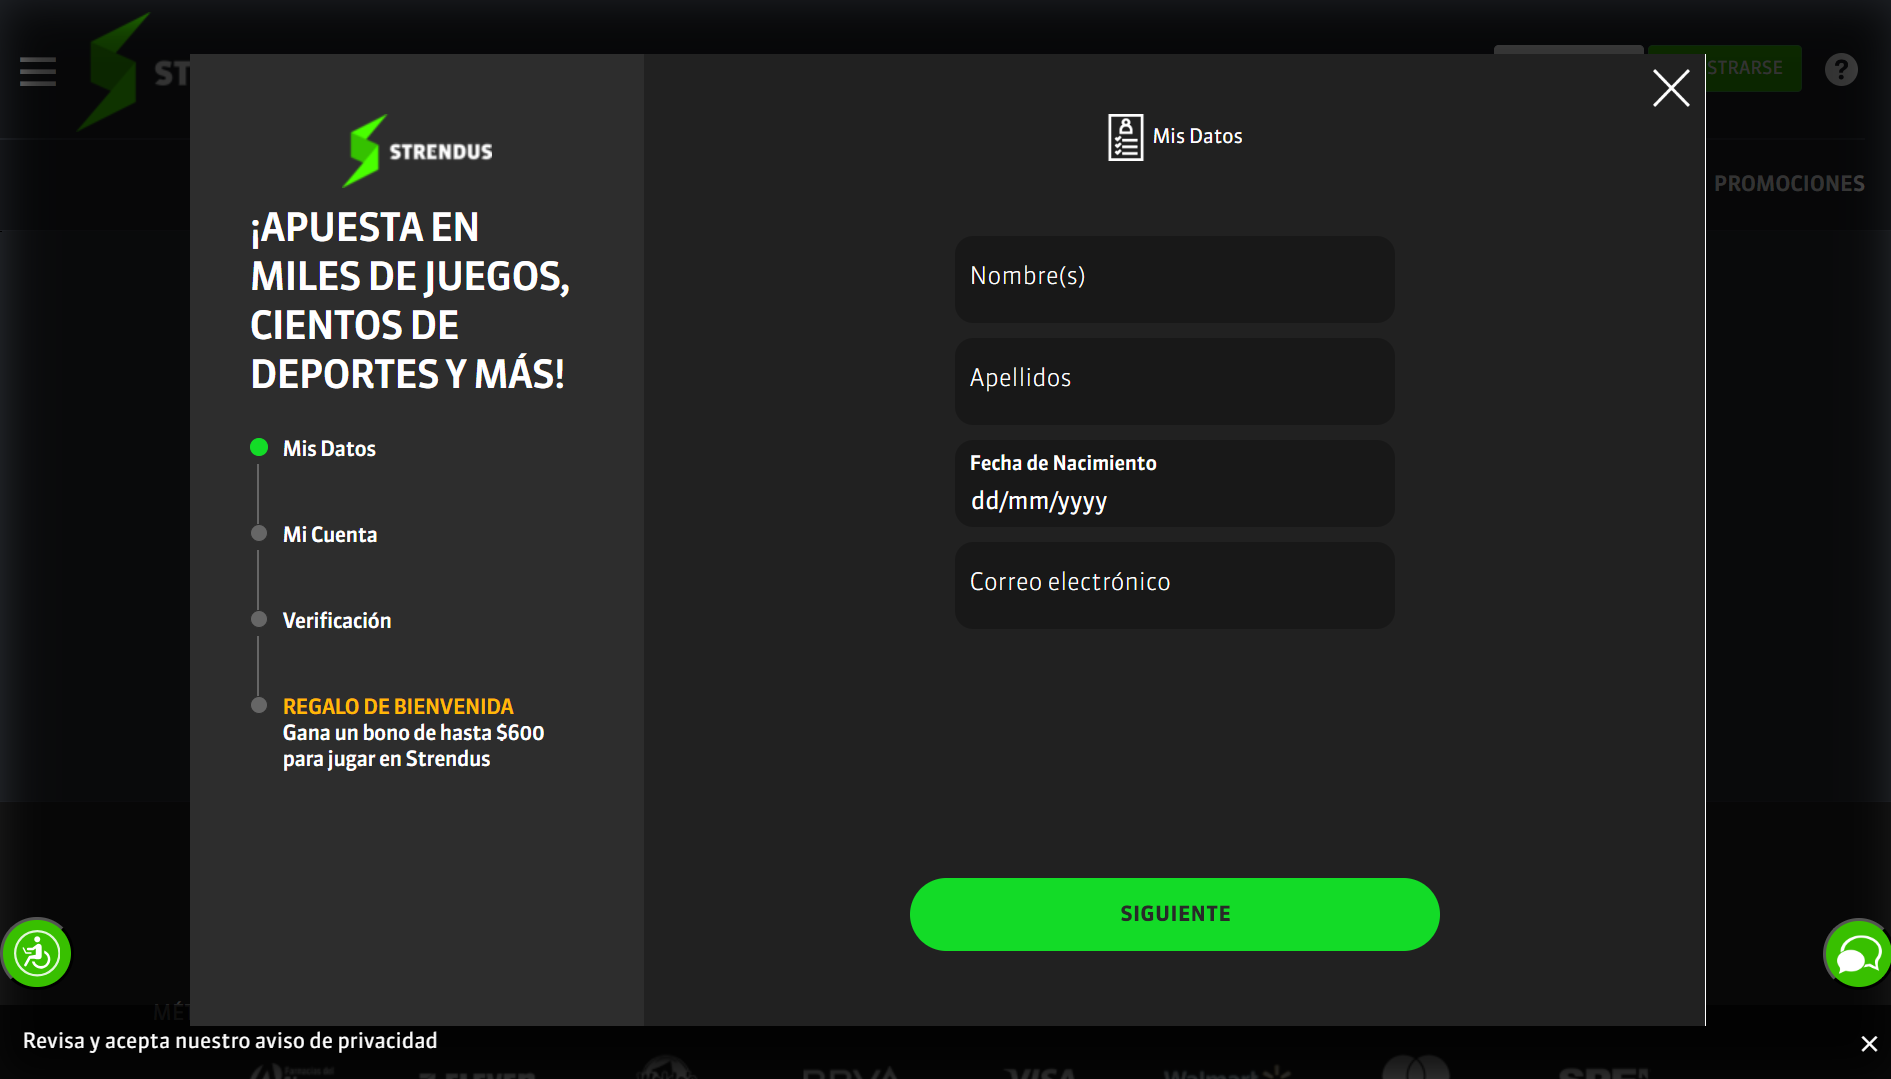Focus the Correo electrónico field

click(1174, 585)
